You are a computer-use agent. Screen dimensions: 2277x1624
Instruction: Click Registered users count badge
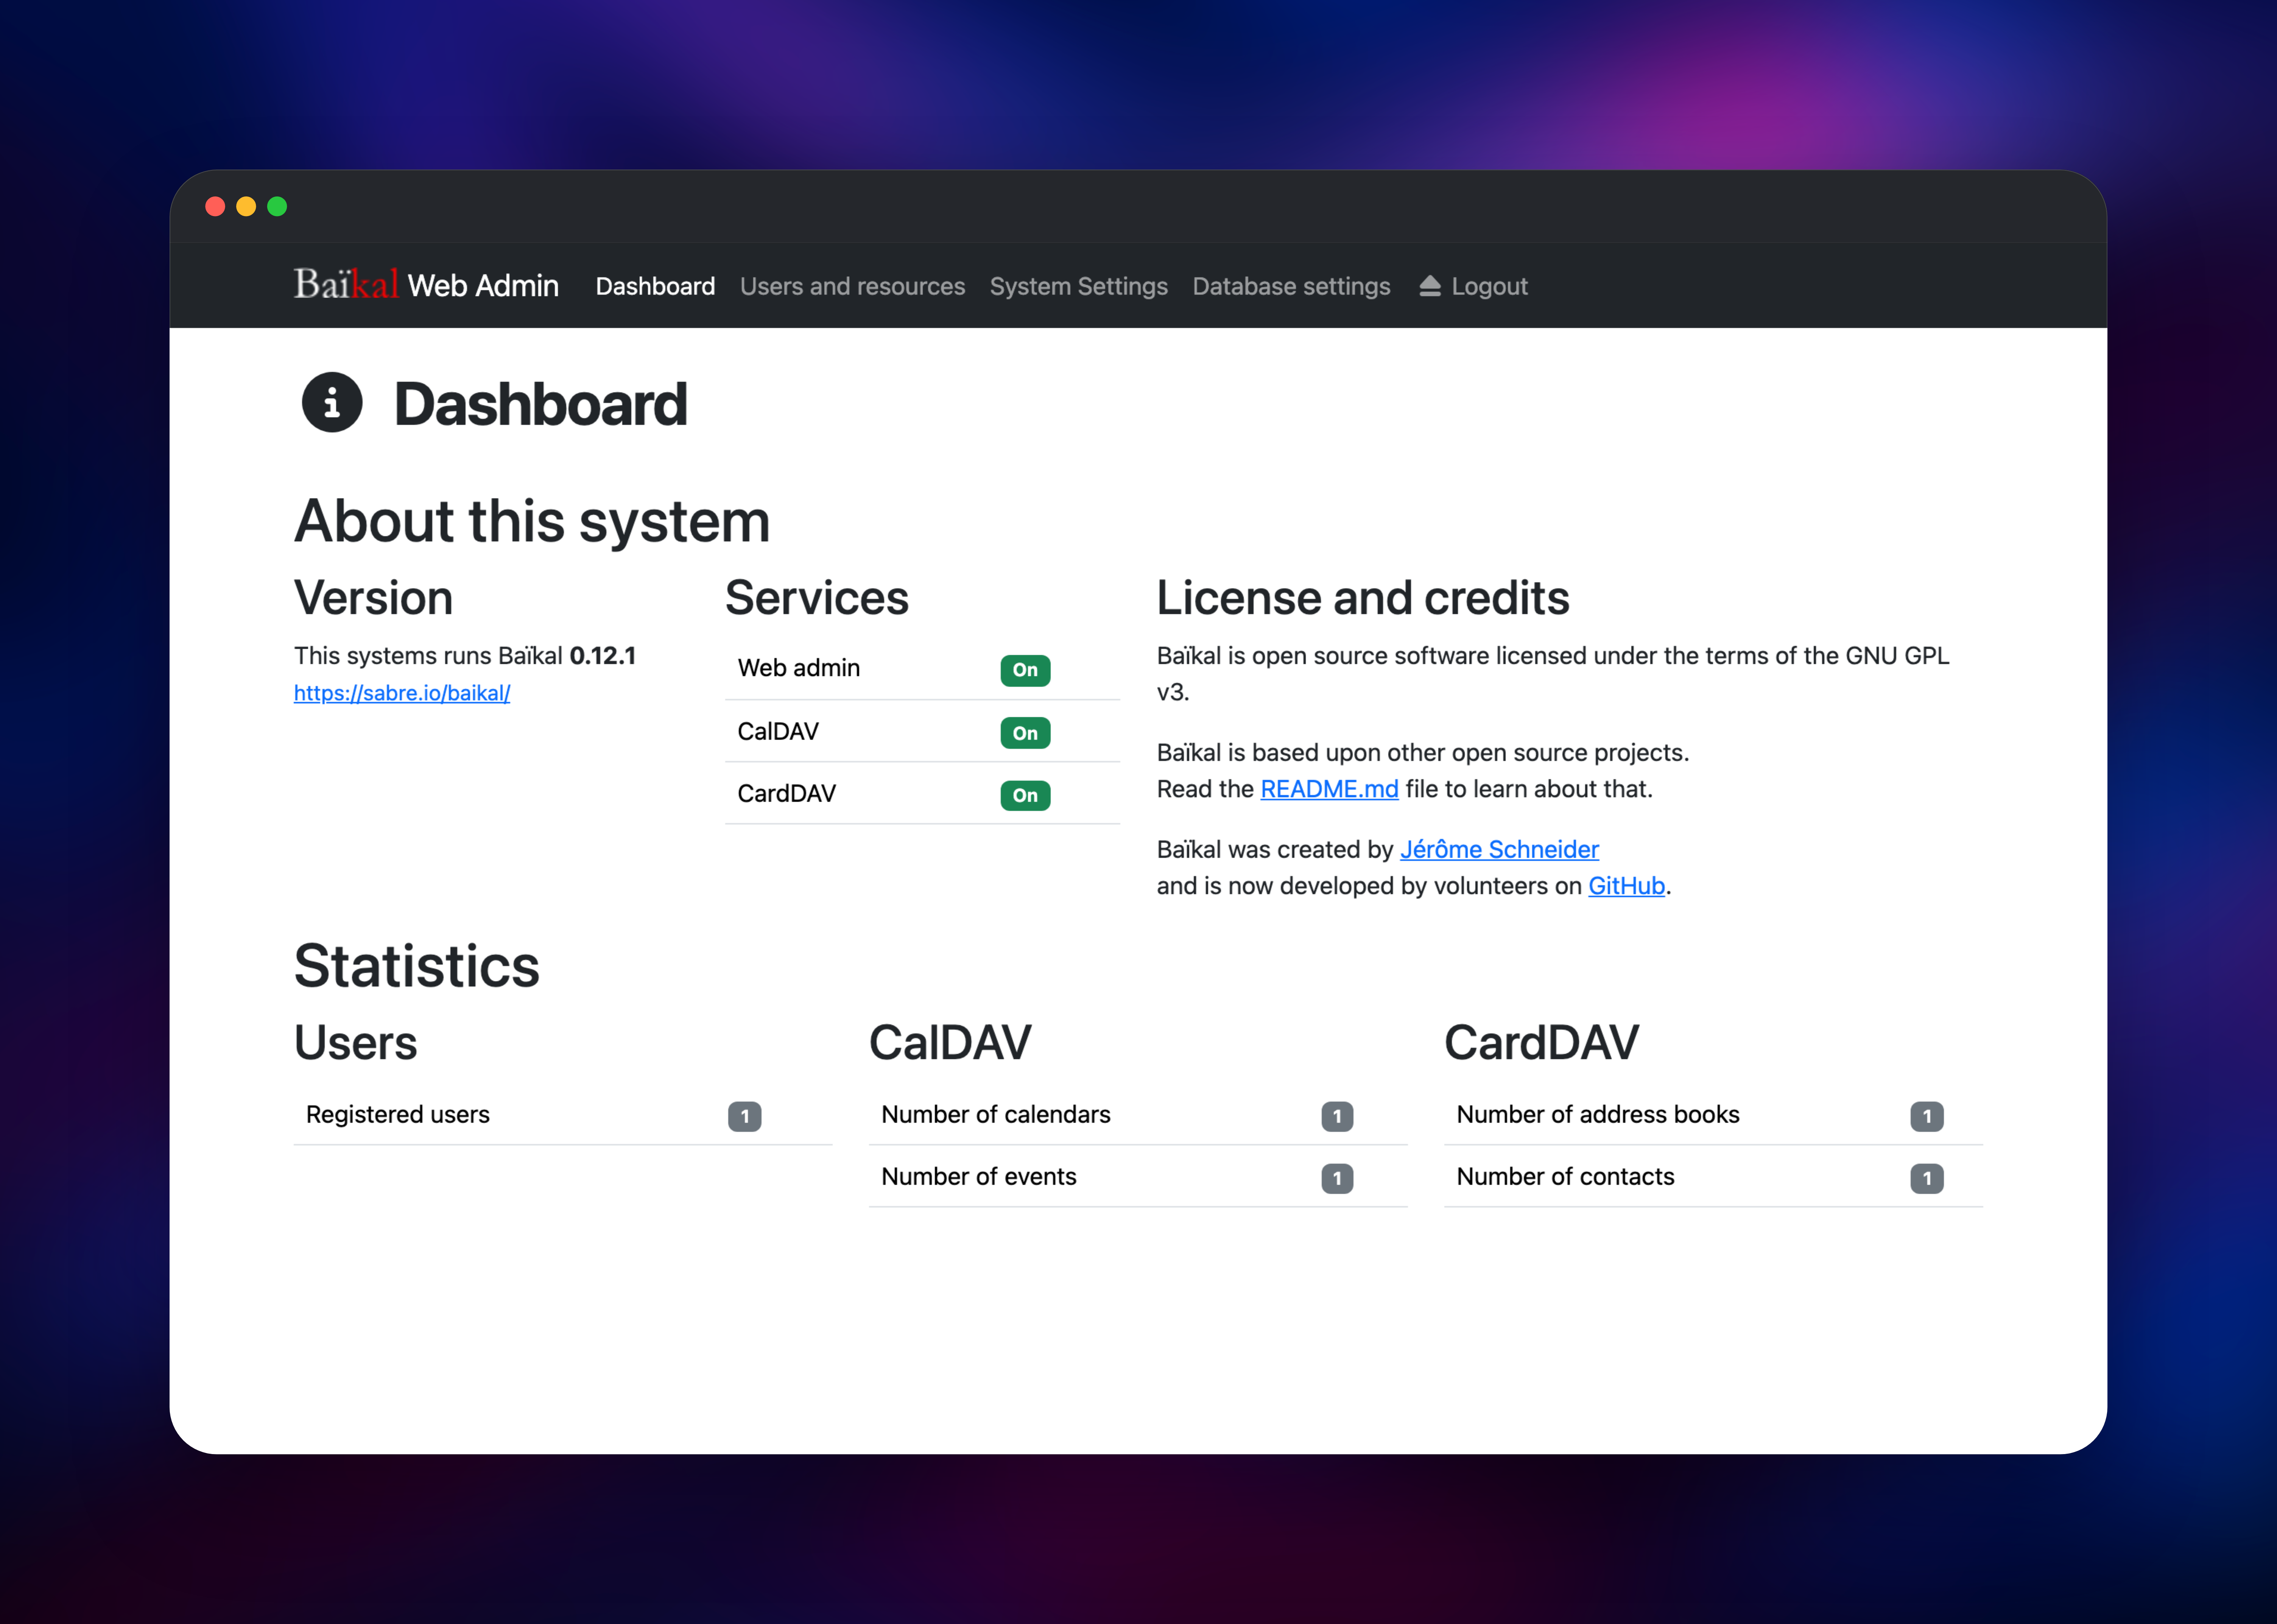coord(744,1116)
